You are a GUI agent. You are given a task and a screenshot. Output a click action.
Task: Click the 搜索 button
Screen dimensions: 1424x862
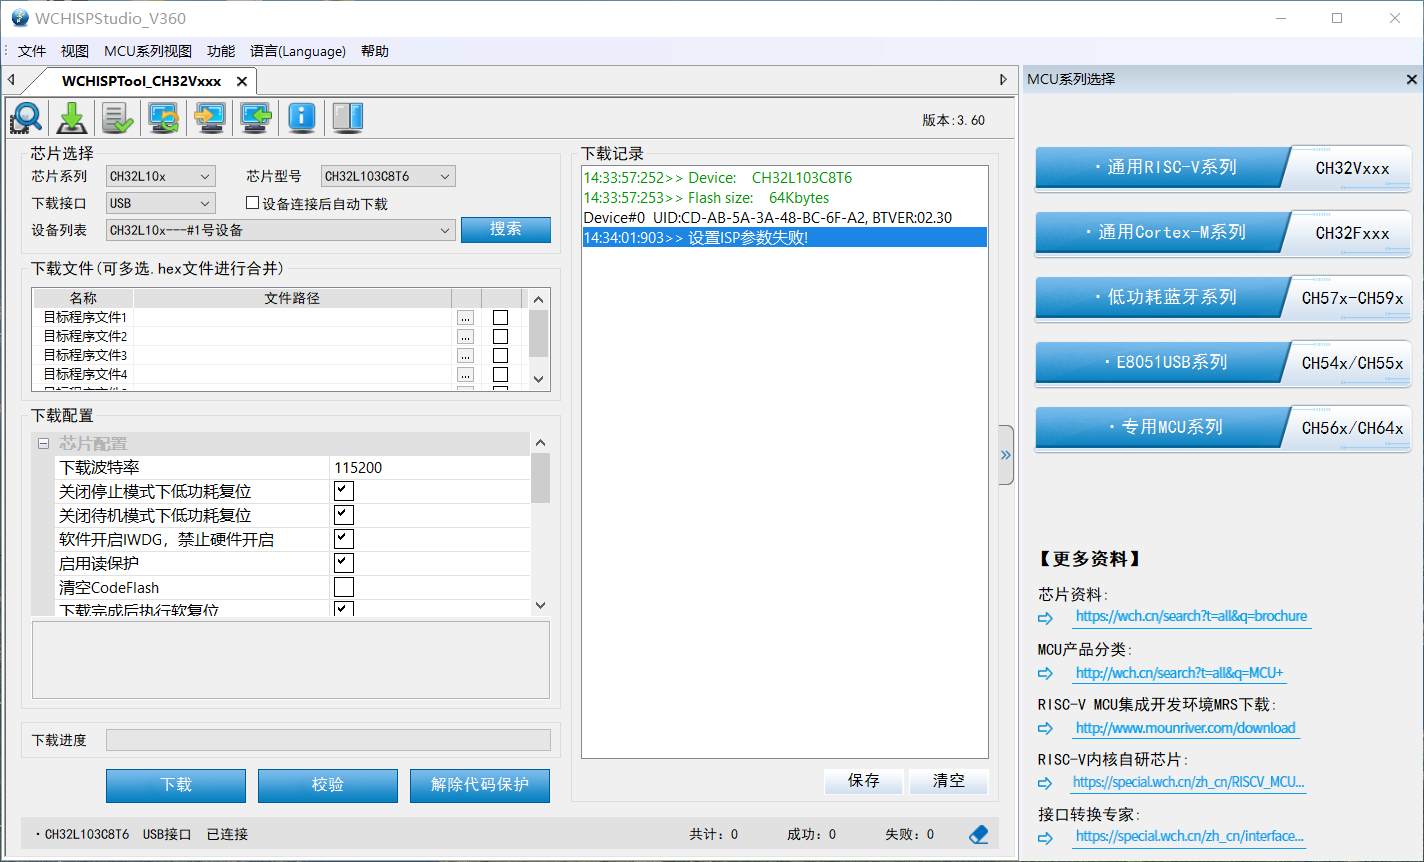tap(506, 229)
